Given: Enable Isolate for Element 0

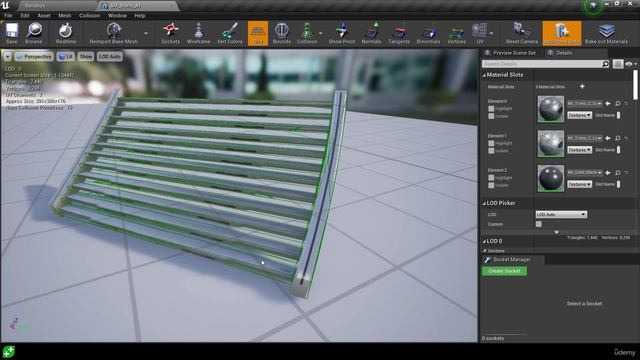Looking at the screenshot, I should [x=491, y=116].
